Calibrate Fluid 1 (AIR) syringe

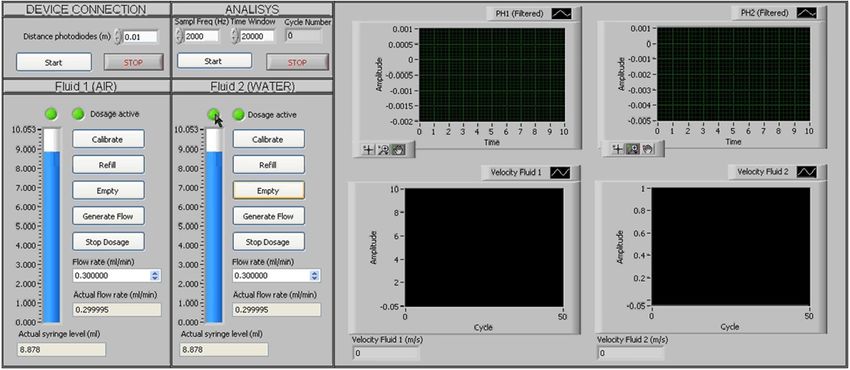pyautogui.click(x=108, y=139)
